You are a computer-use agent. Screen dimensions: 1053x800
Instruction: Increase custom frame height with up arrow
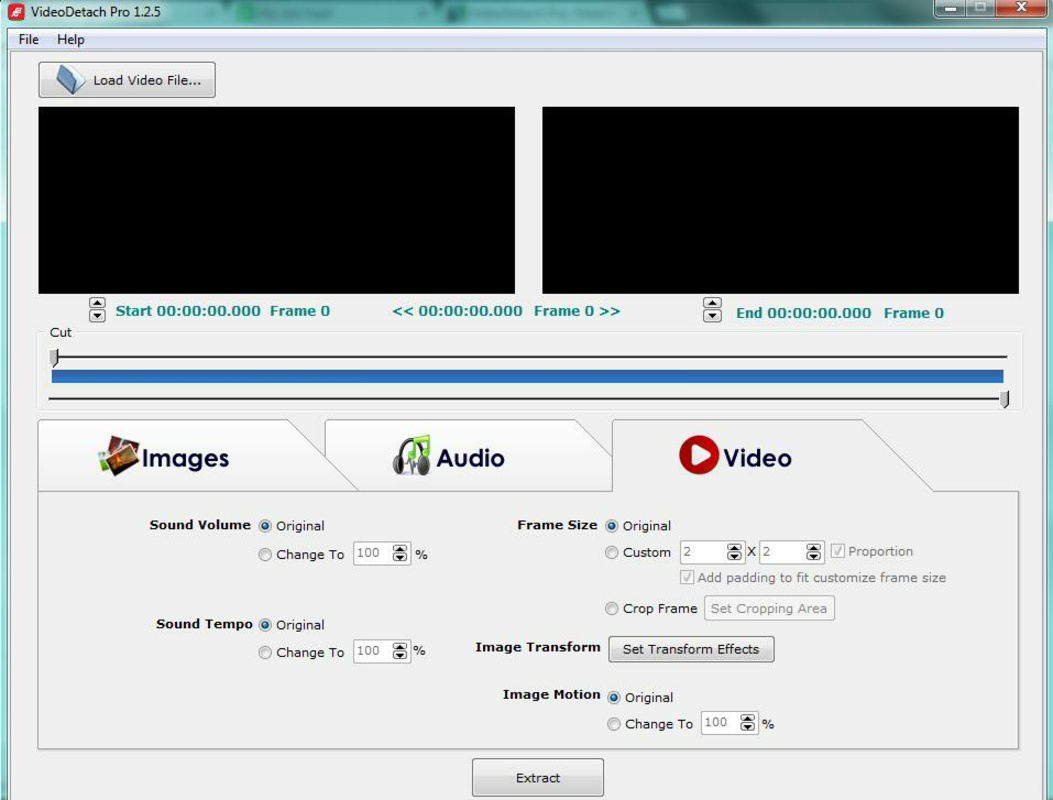click(813, 547)
